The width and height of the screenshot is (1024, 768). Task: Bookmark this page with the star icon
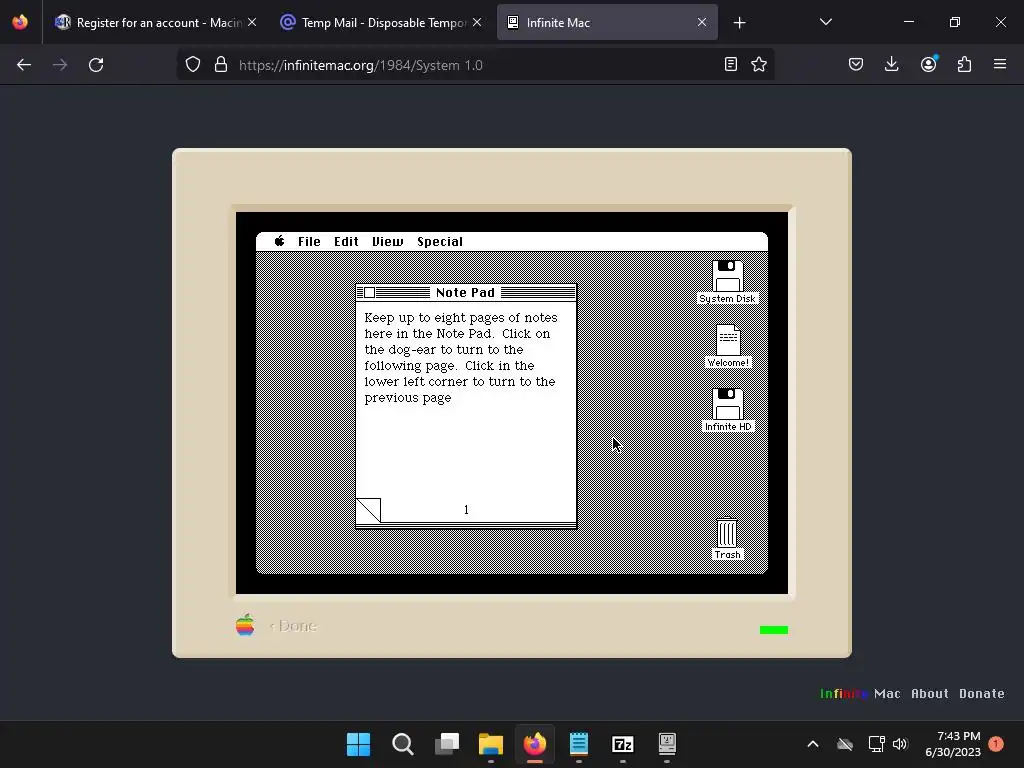tap(758, 64)
